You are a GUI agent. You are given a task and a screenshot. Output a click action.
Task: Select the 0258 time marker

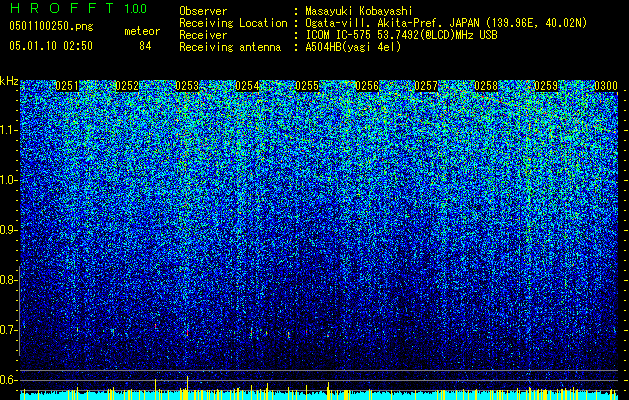pyautogui.click(x=486, y=86)
